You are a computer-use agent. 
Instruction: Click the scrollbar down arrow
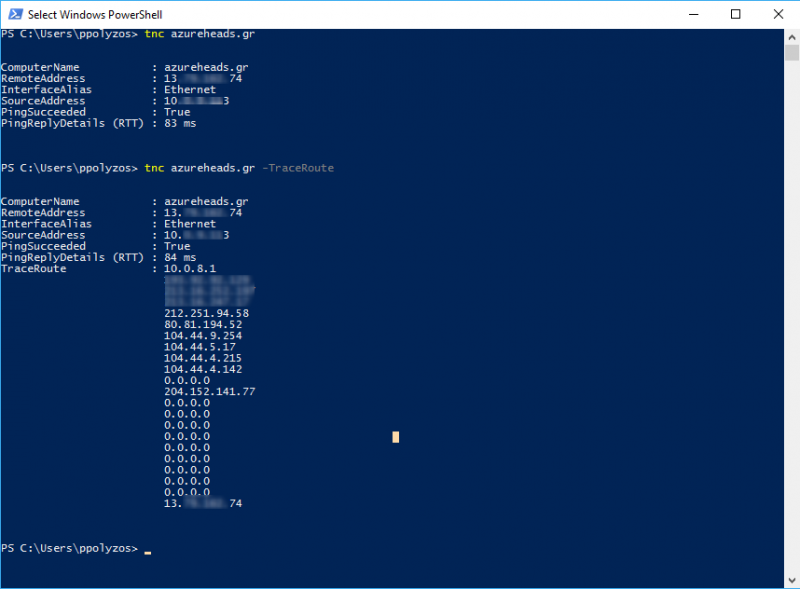[791, 581]
